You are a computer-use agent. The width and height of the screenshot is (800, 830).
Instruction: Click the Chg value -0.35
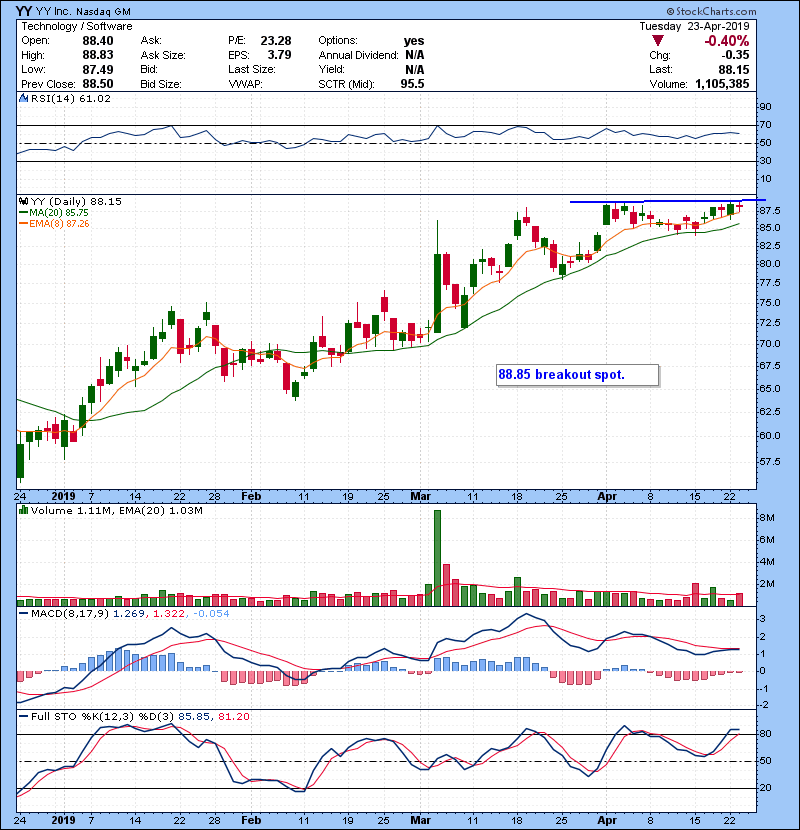pyautogui.click(x=735, y=55)
